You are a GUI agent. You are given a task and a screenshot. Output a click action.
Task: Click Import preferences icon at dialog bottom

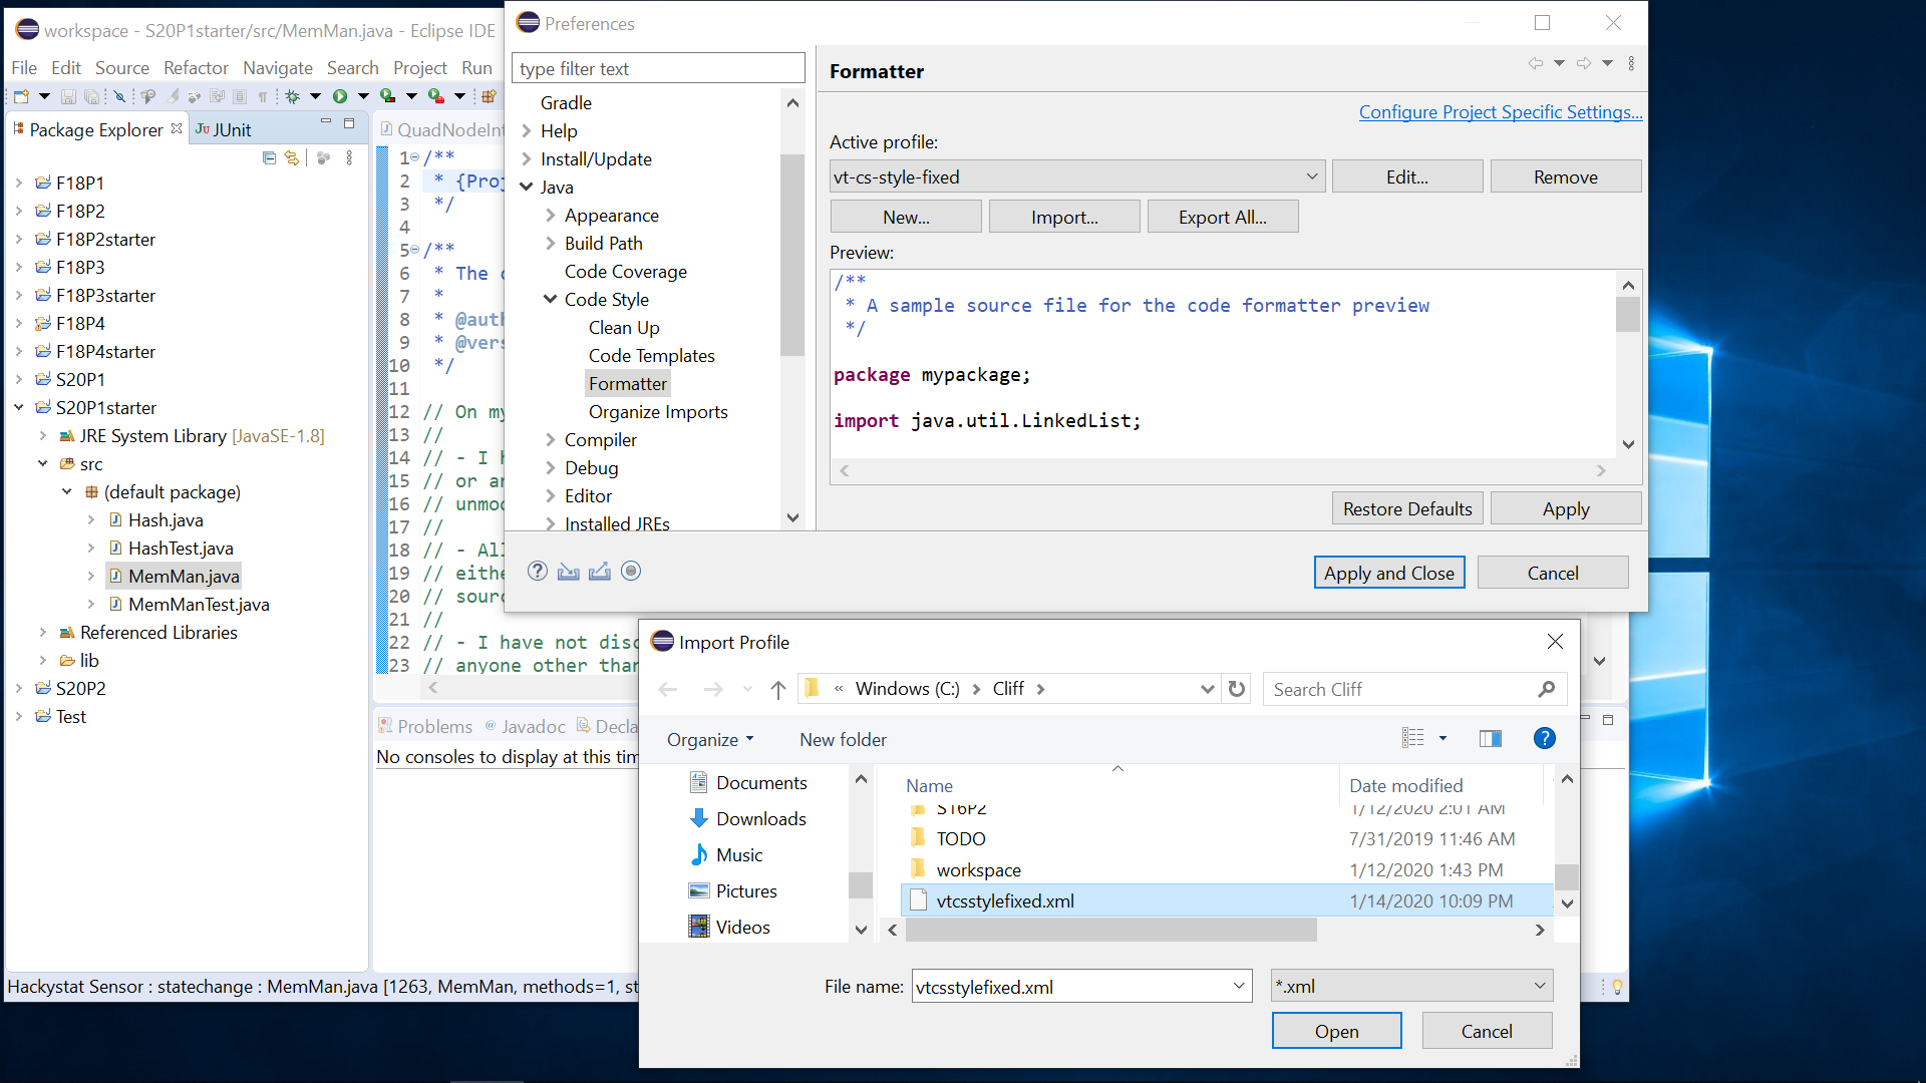click(x=568, y=571)
